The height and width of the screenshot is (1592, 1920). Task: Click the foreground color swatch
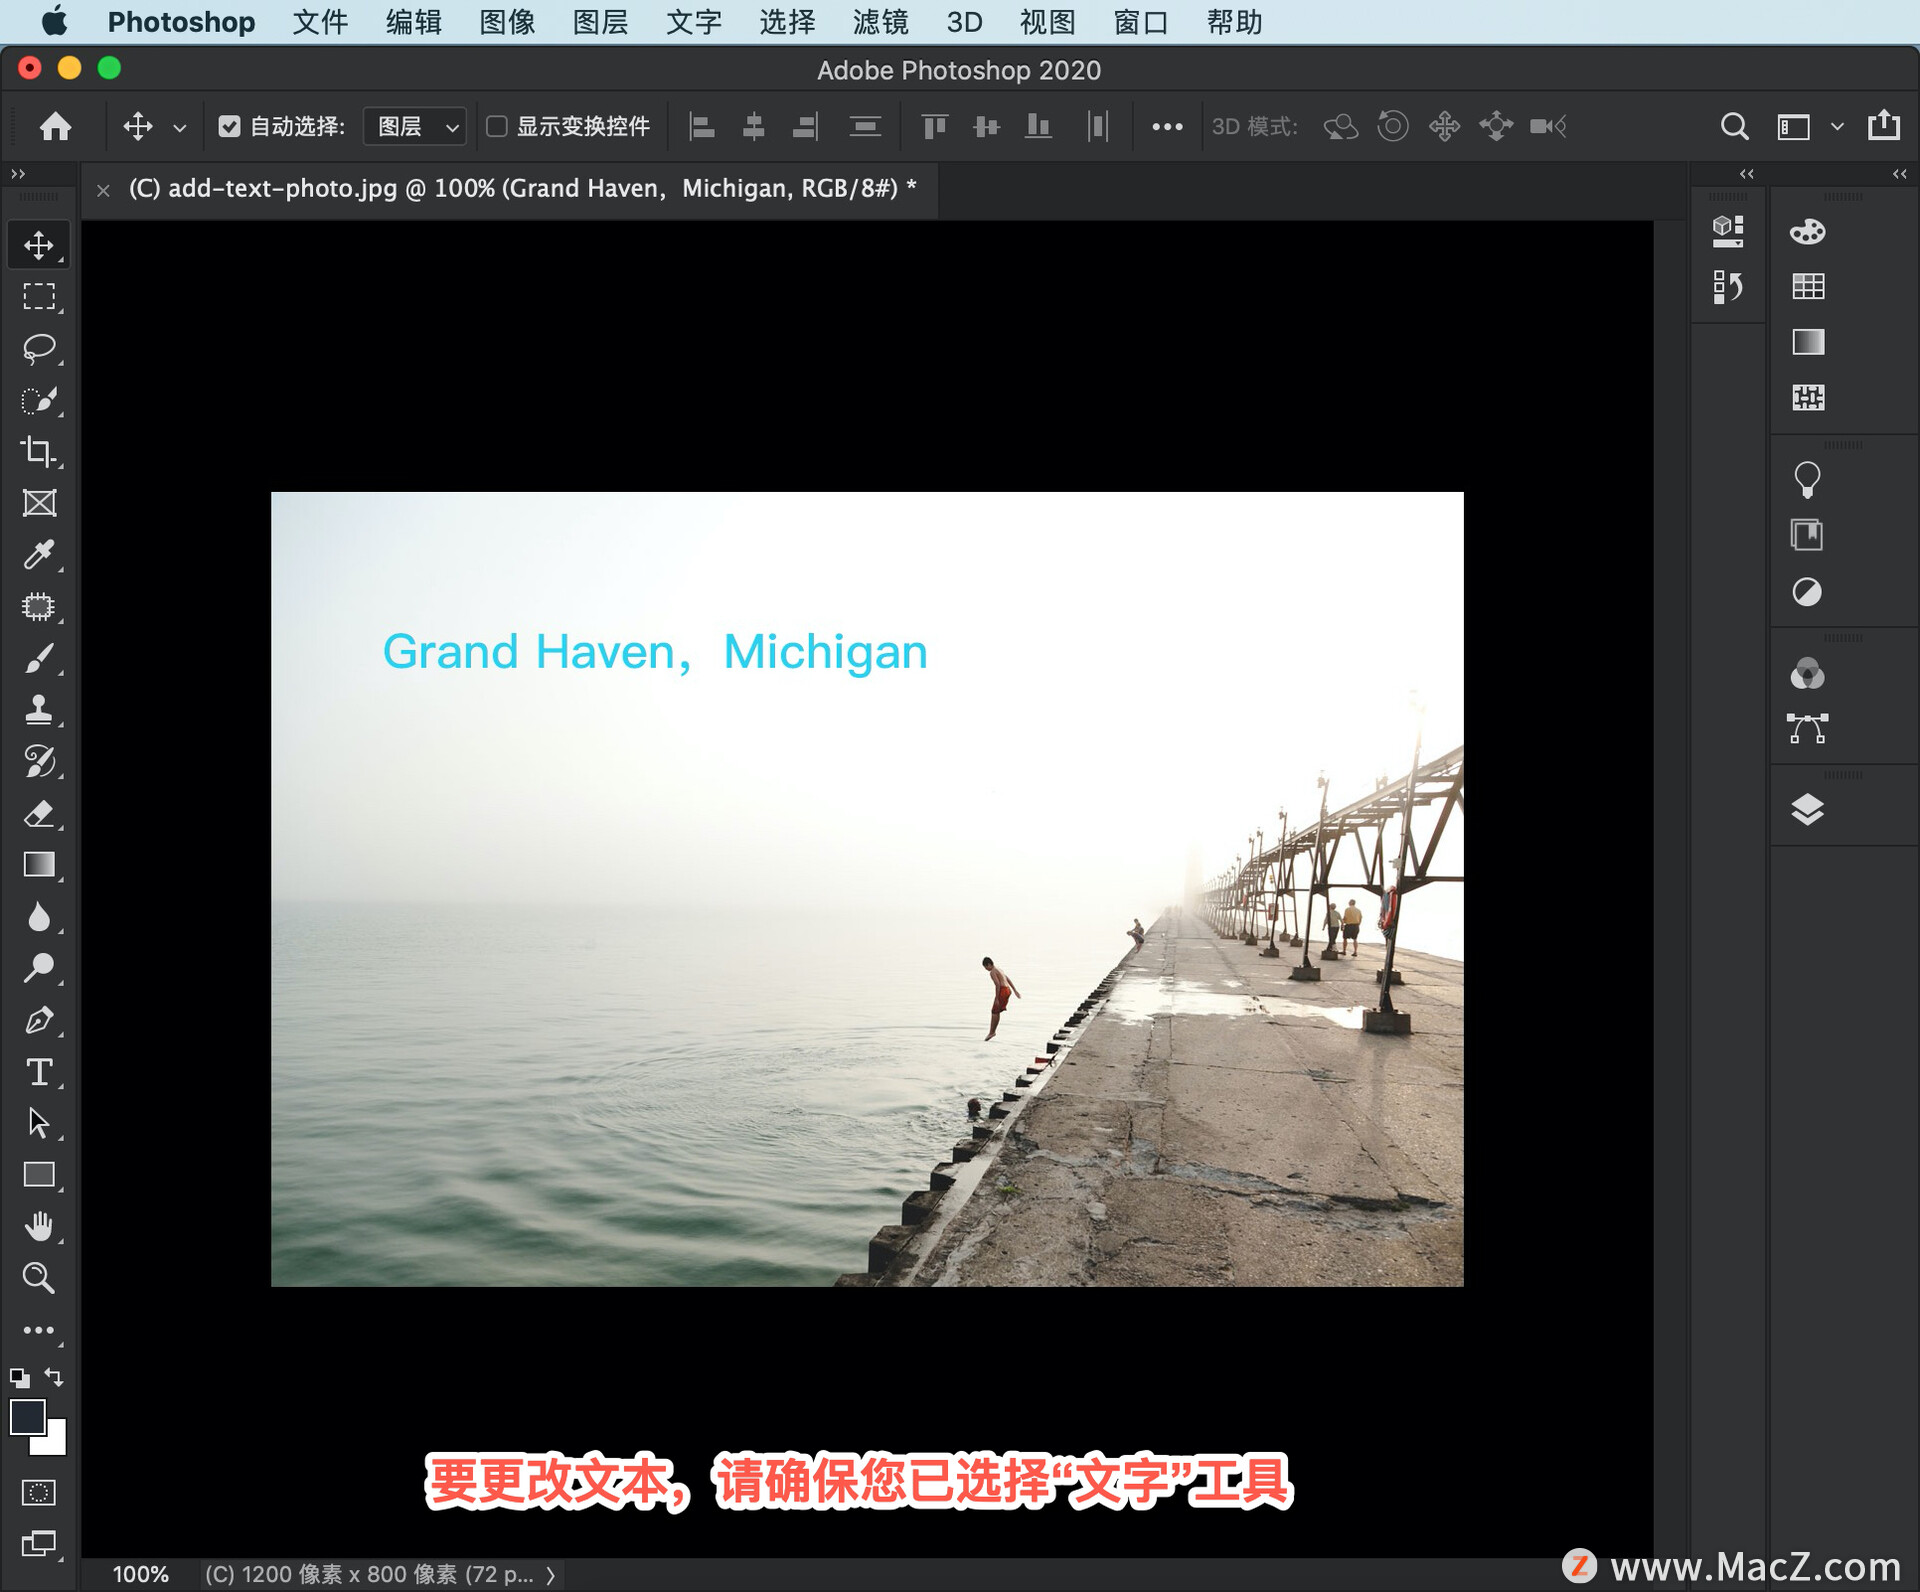(x=27, y=1417)
